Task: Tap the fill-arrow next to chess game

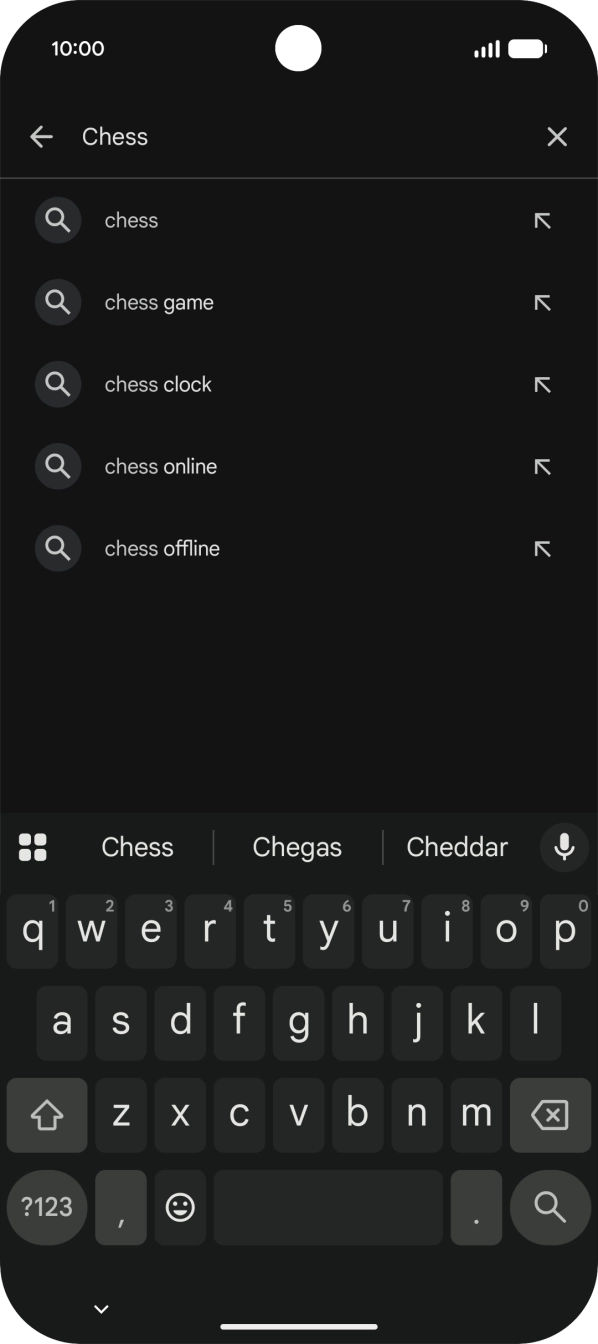Action: [x=542, y=302]
